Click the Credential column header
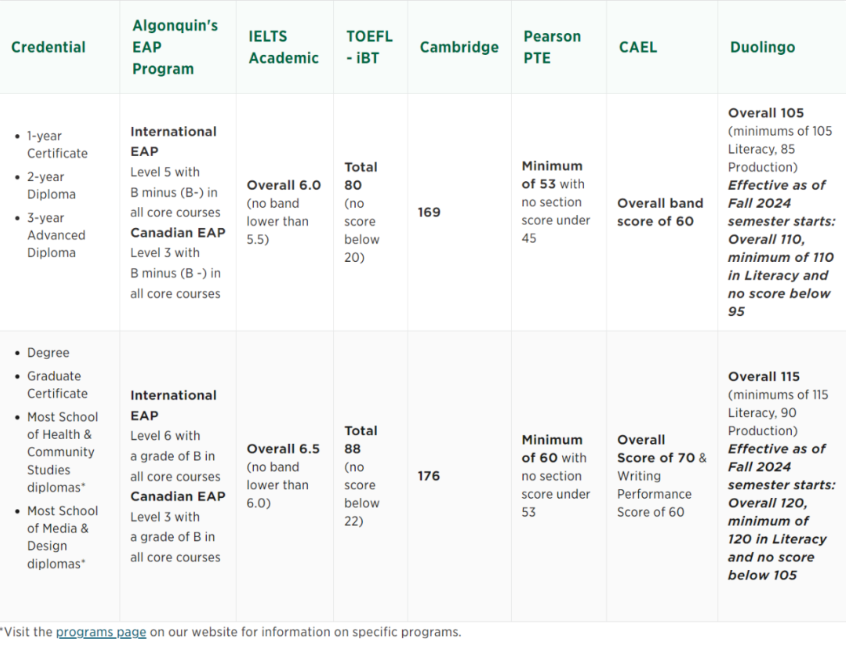The height and width of the screenshot is (653, 854). click(48, 47)
